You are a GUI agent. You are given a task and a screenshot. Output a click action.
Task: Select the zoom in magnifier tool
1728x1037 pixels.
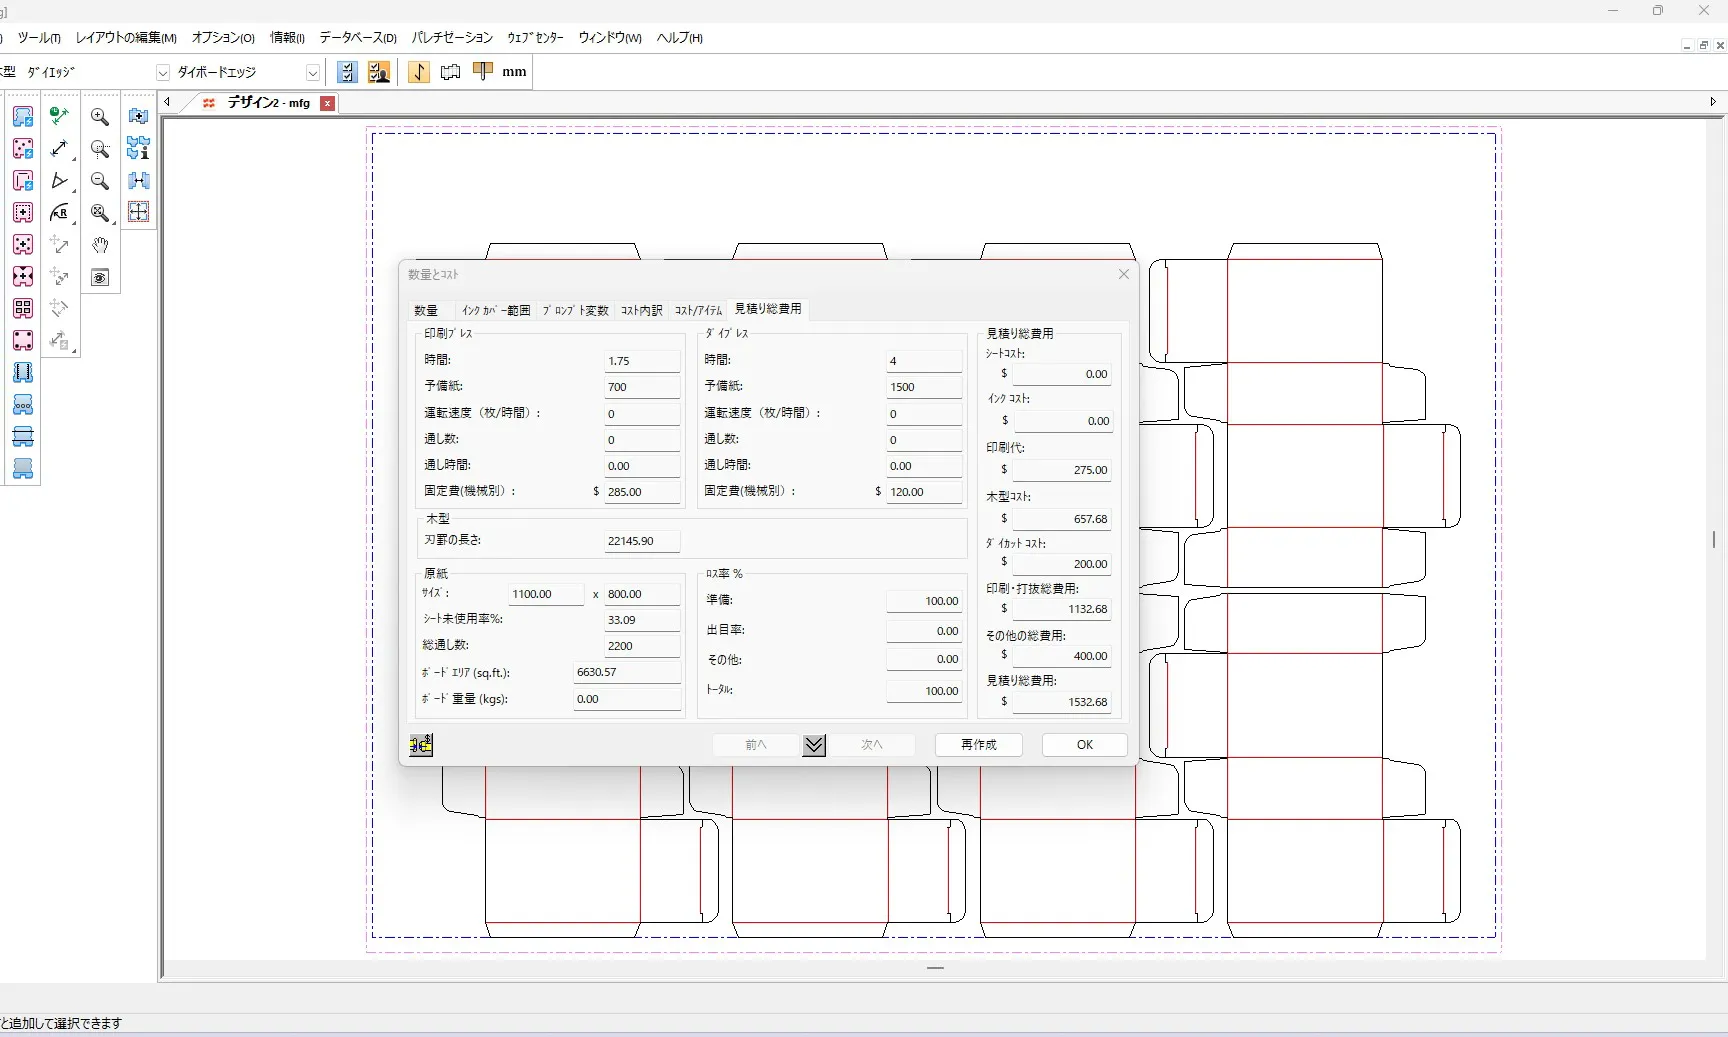(100, 117)
